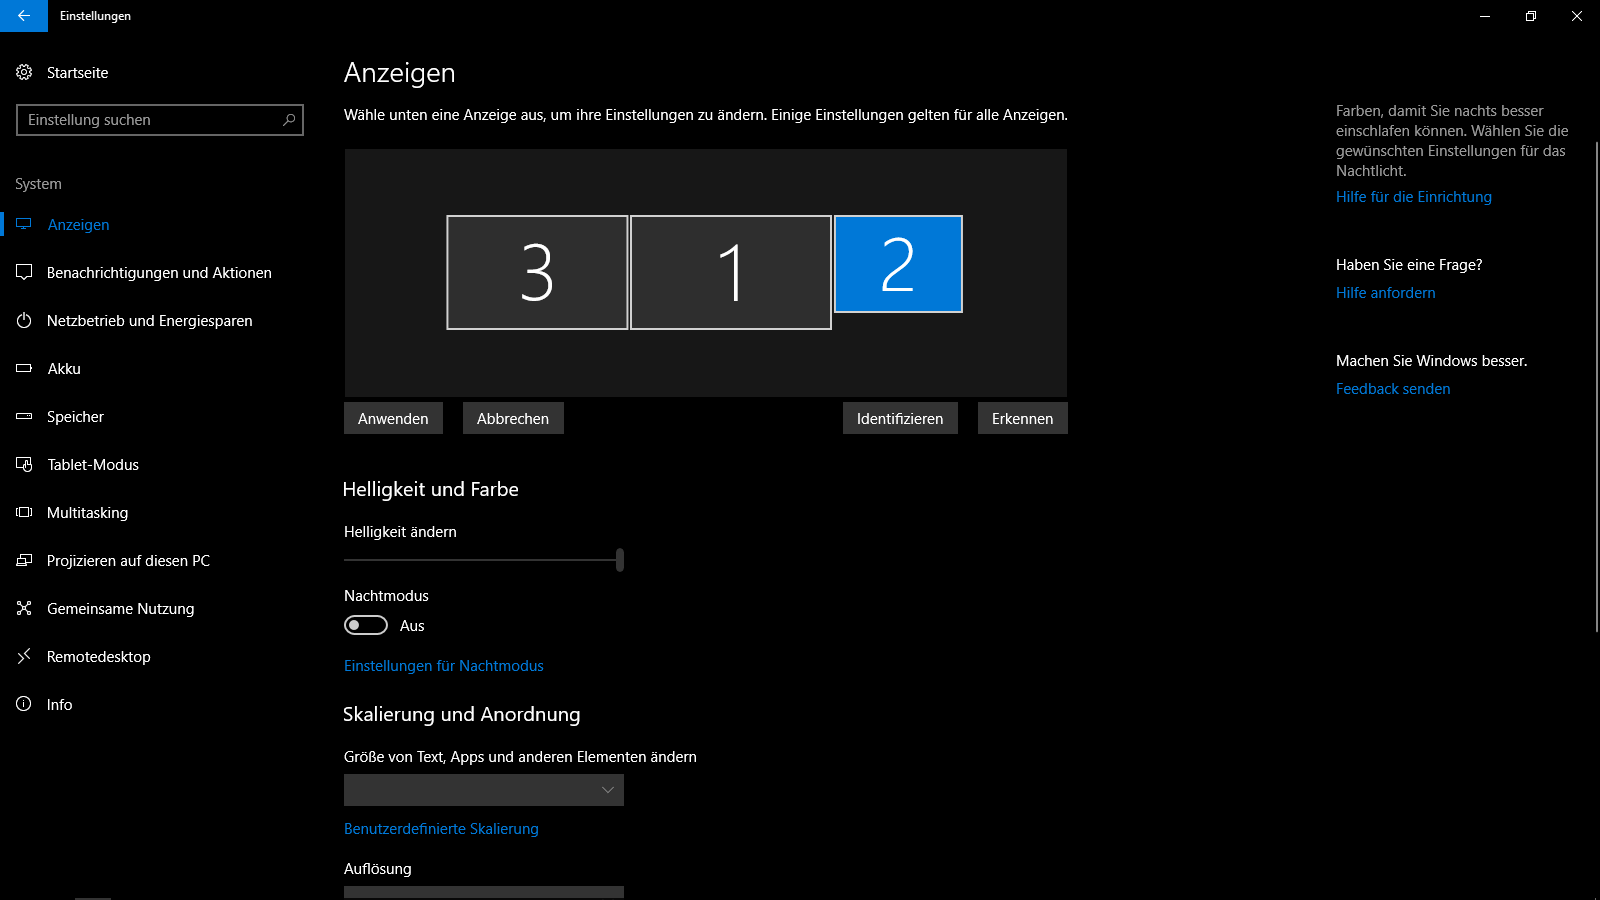Screen dimensions: 1600x900
Task: Click the Multitasking icon
Action: coord(24,512)
